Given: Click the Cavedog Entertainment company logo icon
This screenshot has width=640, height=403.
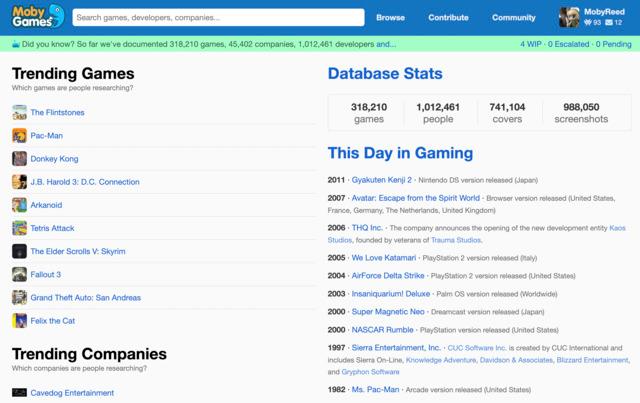Looking at the screenshot, I should pyautogui.click(x=19, y=394).
